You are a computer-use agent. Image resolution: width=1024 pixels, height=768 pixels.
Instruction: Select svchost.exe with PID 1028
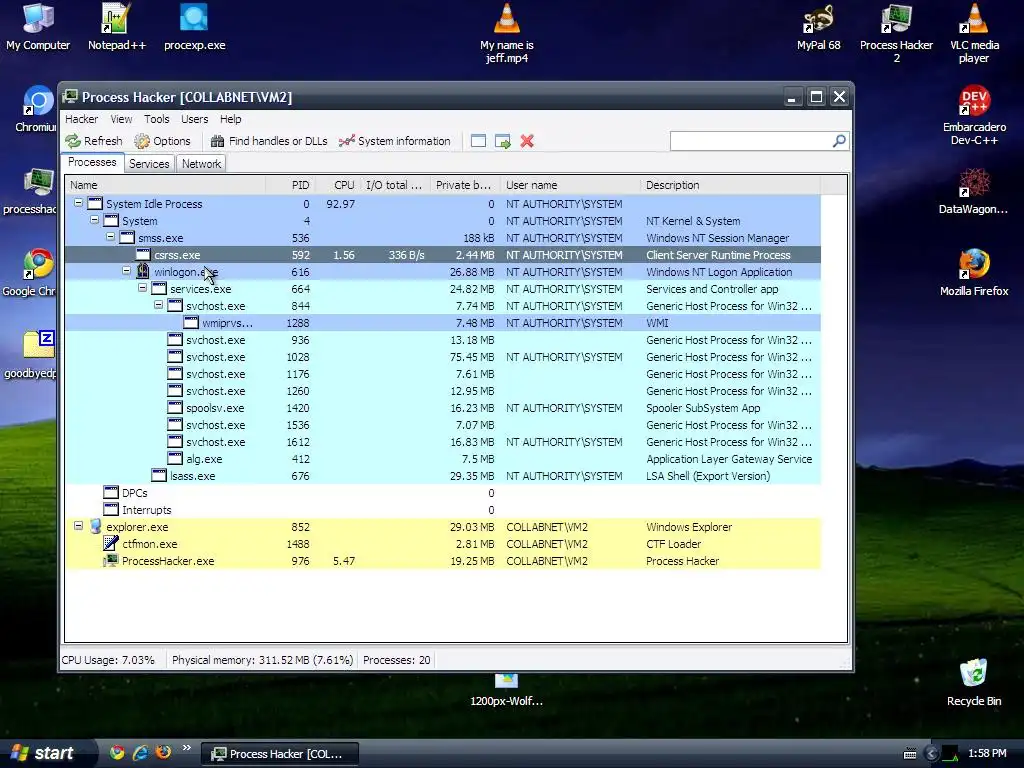click(443, 357)
